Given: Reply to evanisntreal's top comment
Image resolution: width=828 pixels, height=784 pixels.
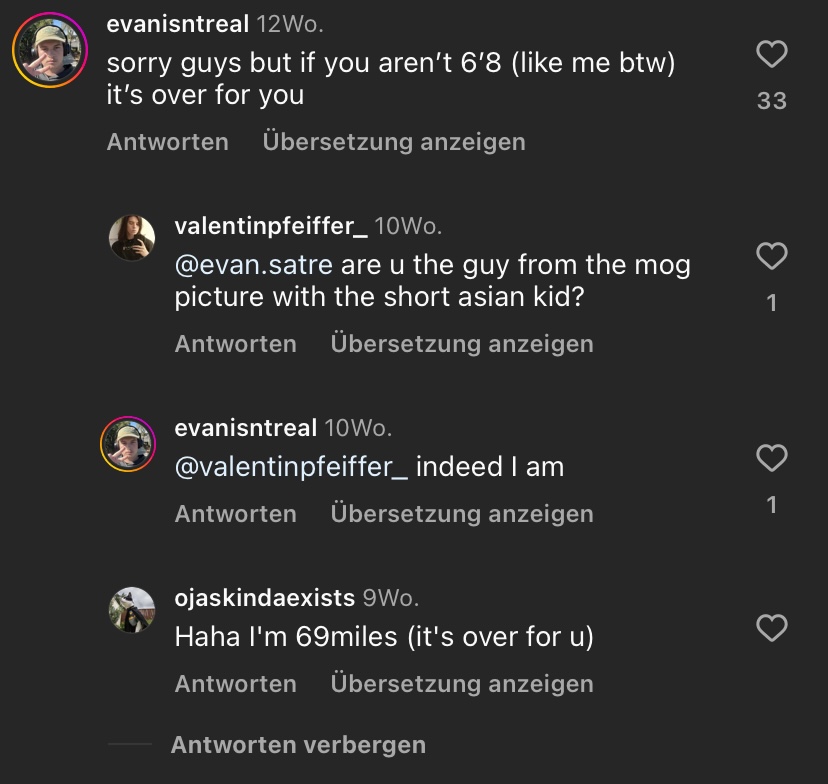Looking at the screenshot, I should click(x=167, y=142).
